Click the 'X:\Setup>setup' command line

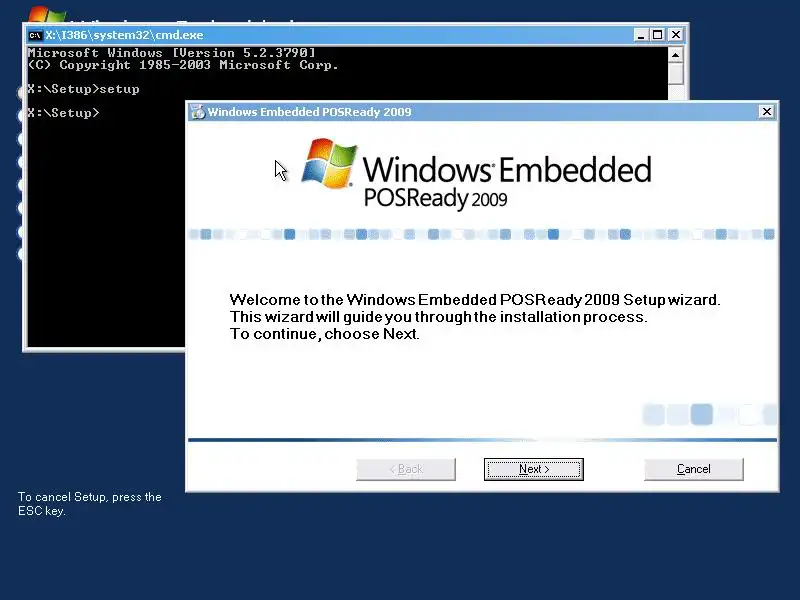(83, 89)
